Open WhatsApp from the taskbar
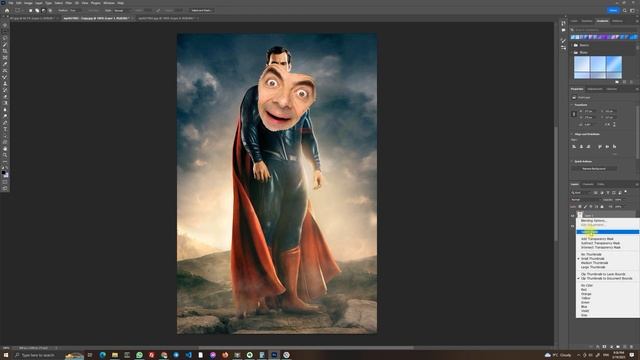 tap(139, 355)
